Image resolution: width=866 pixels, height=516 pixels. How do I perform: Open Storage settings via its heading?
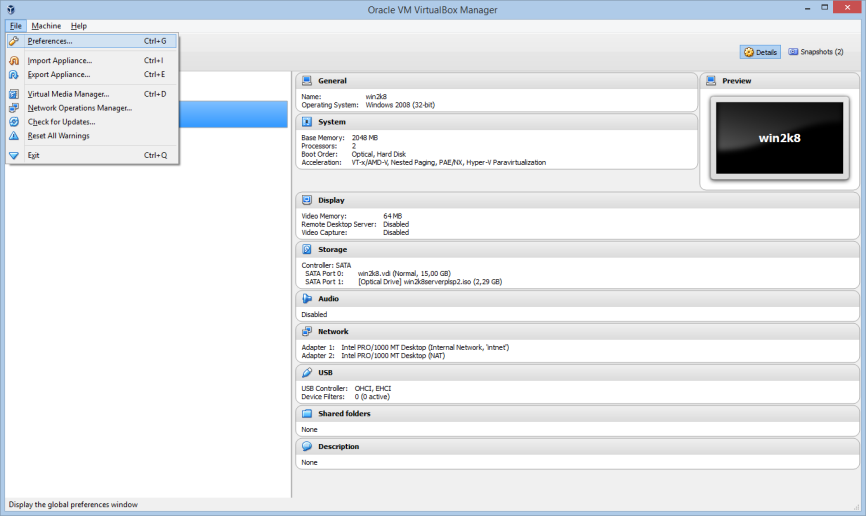(332, 249)
